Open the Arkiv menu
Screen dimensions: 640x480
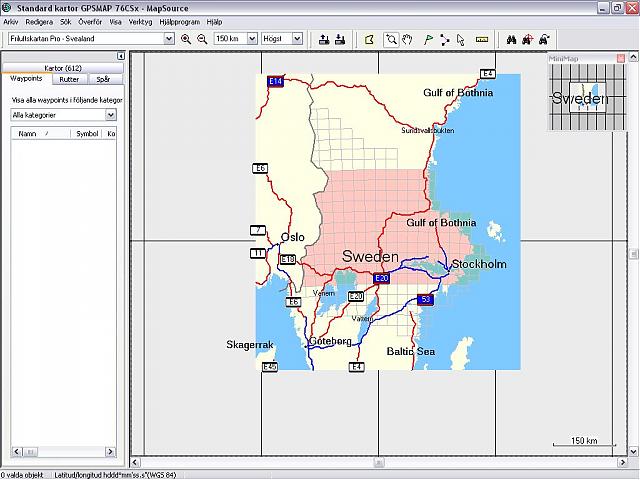point(11,22)
